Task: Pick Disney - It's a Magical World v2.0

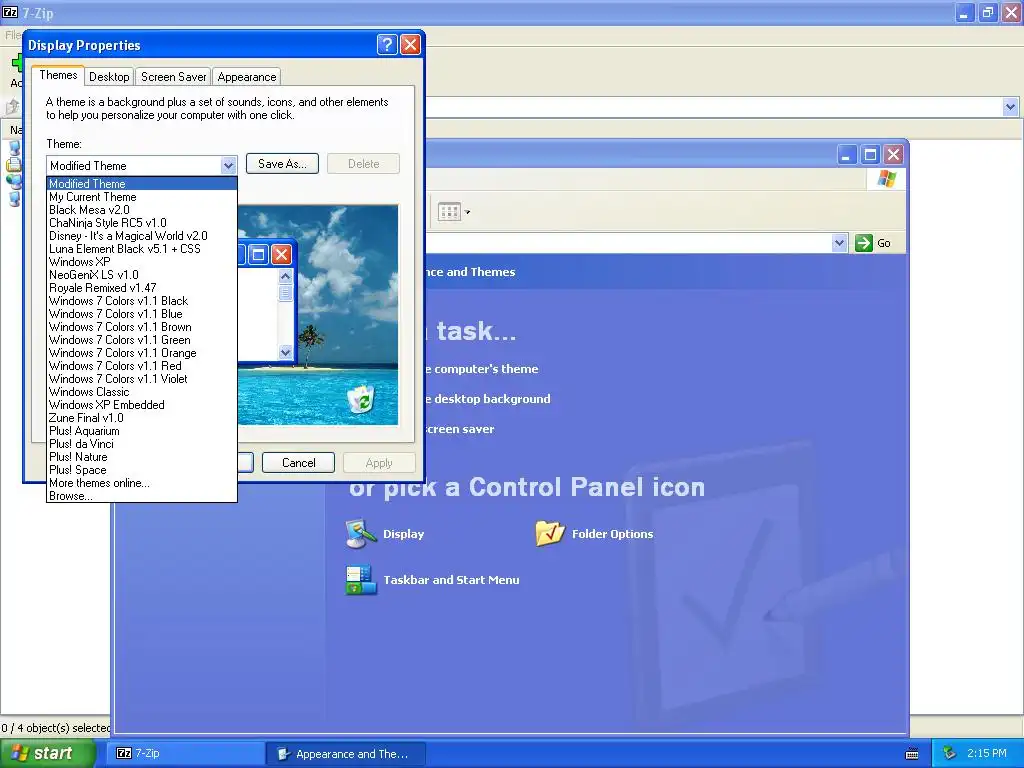Action: coord(142,236)
